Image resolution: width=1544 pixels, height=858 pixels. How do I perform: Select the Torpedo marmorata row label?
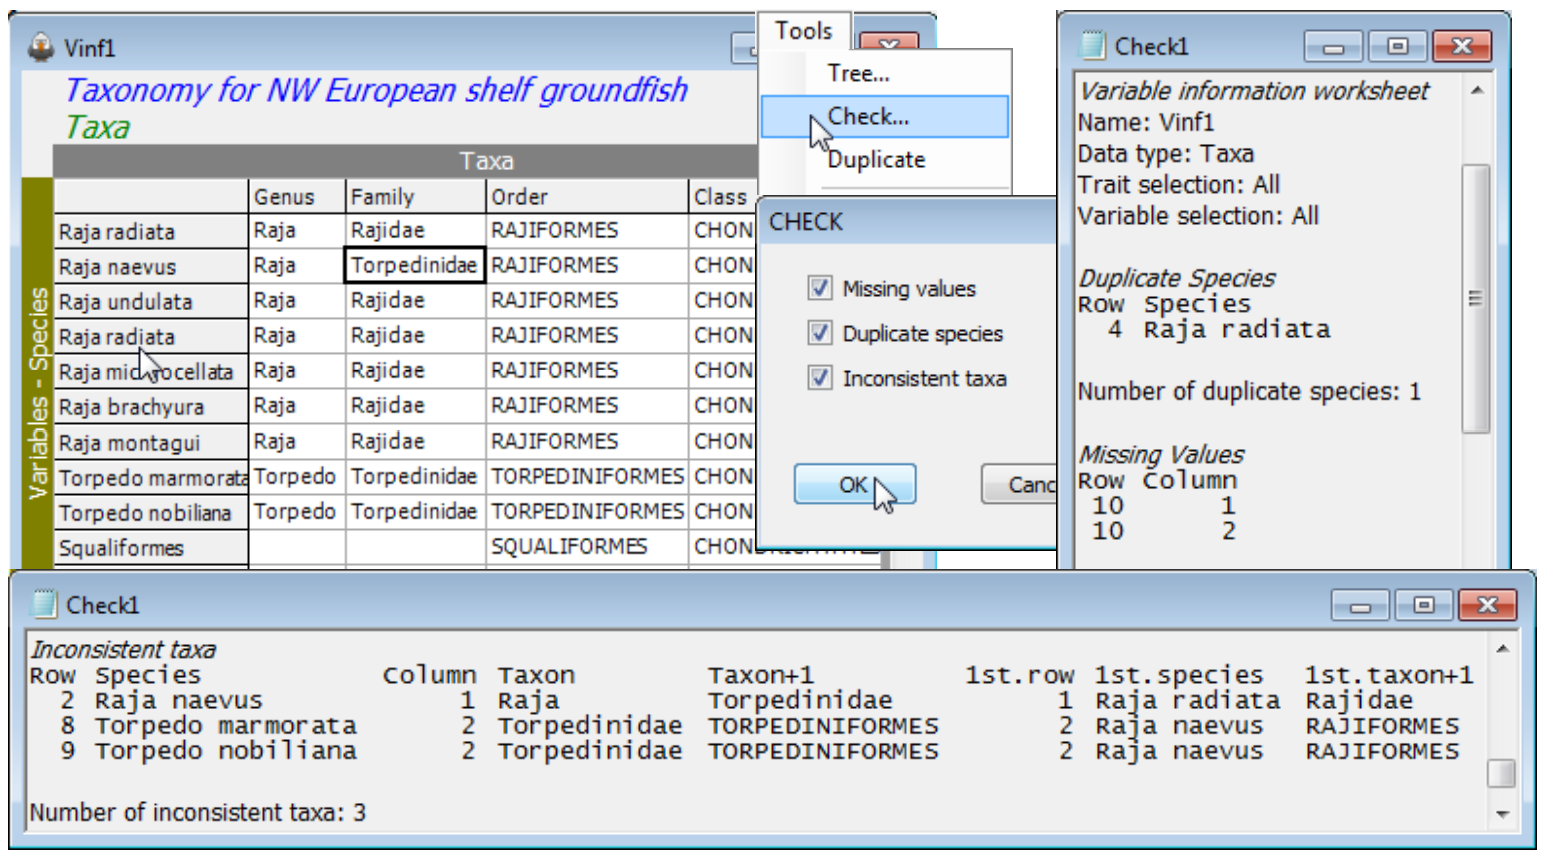click(x=151, y=478)
